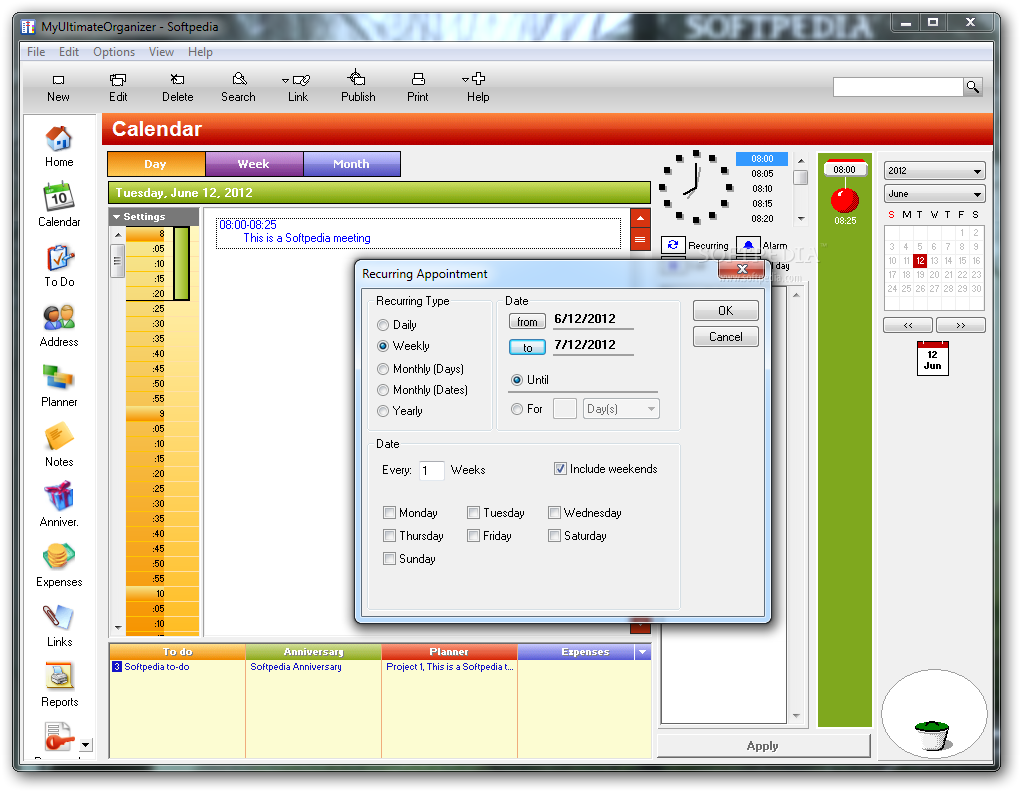
Task: Open the Calendar section icon
Action: point(59,198)
